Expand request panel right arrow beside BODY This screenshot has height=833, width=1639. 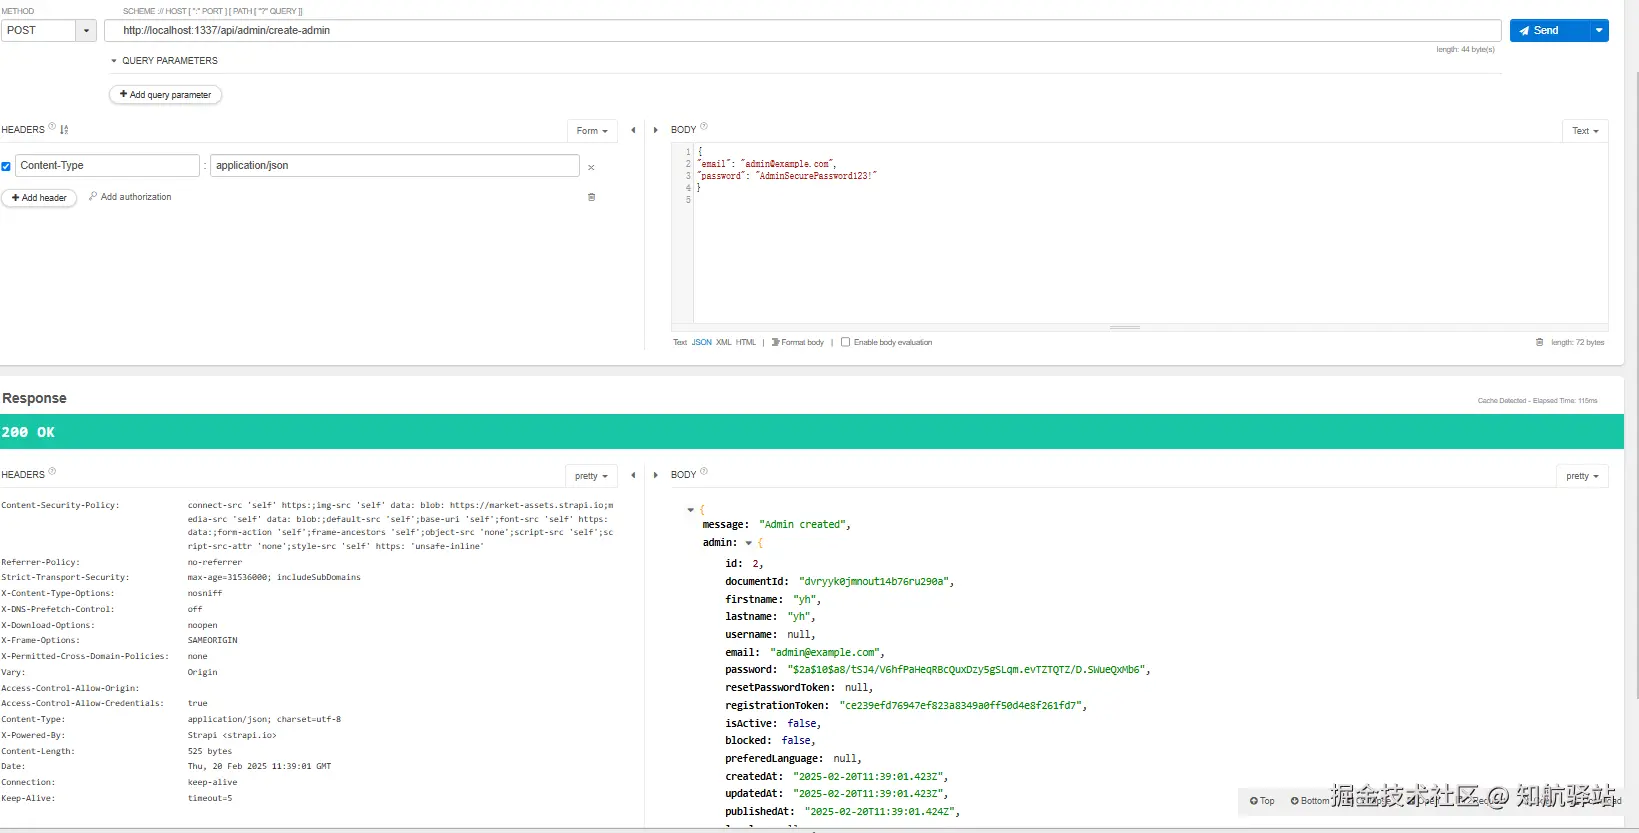pyautogui.click(x=656, y=130)
